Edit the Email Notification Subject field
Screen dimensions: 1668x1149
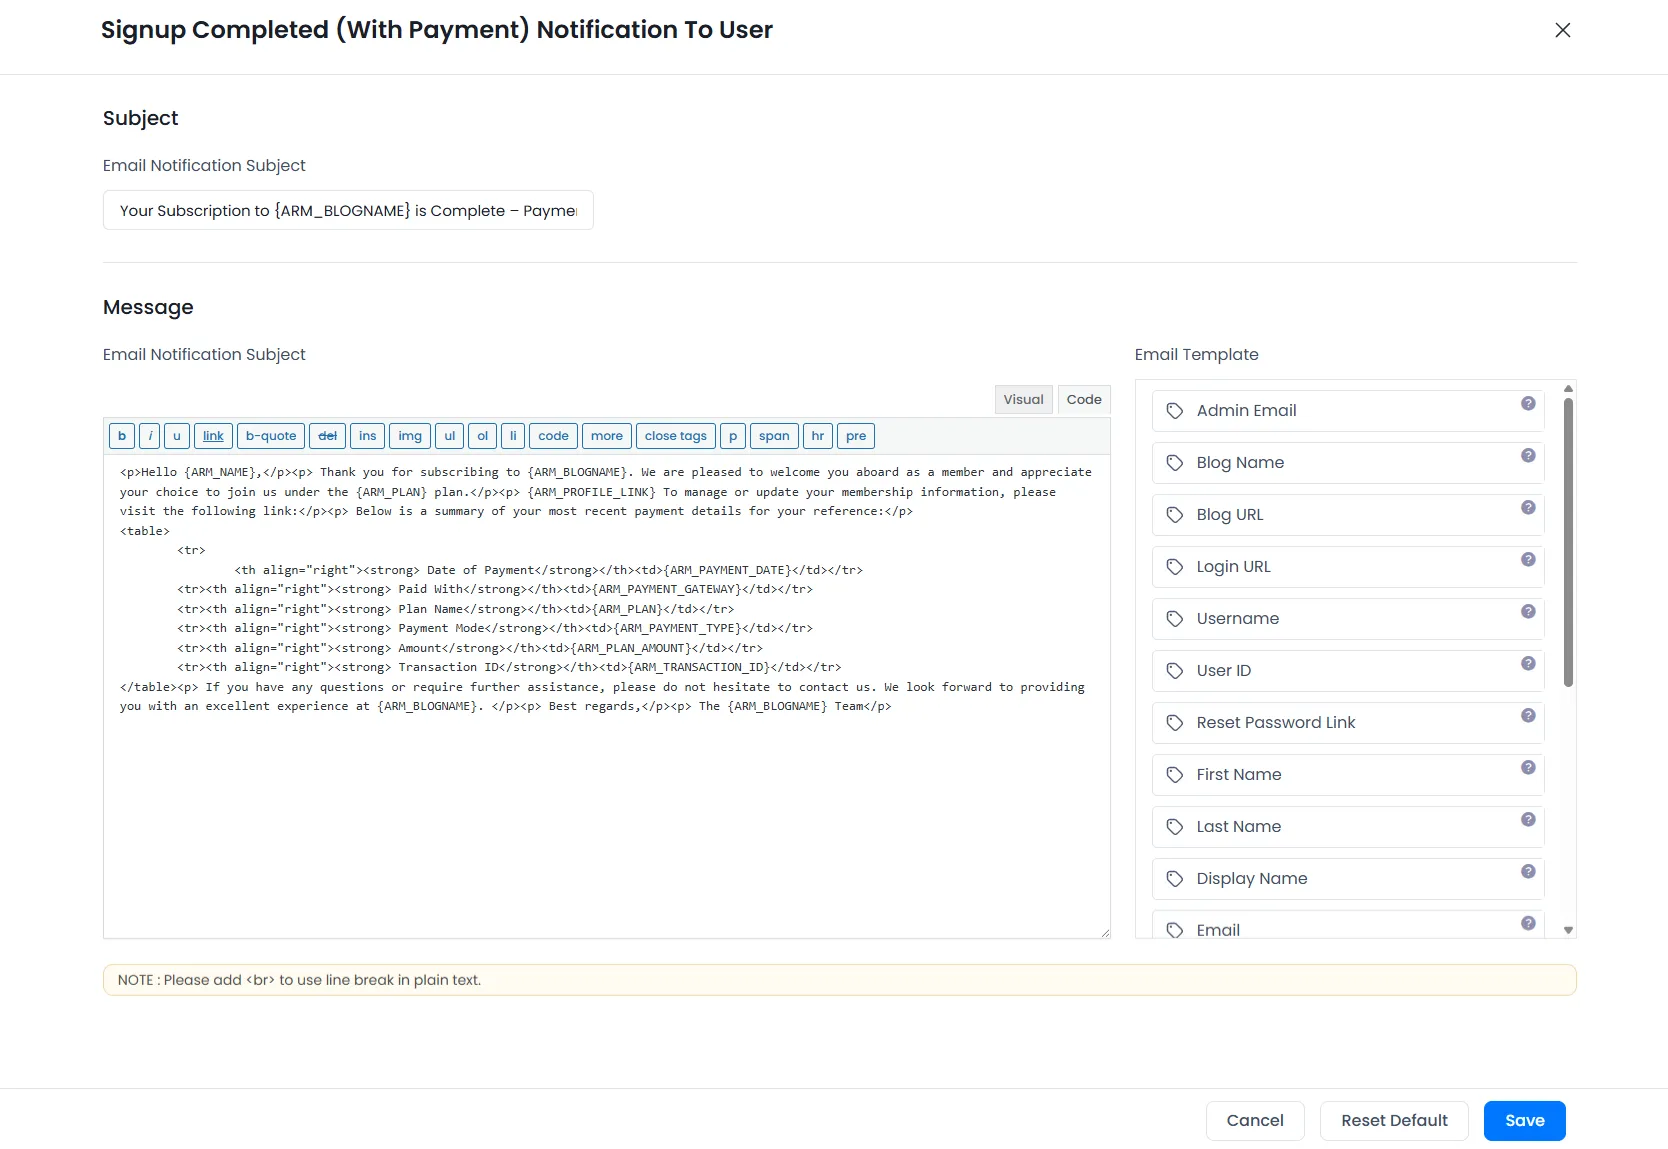coord(347,210)
